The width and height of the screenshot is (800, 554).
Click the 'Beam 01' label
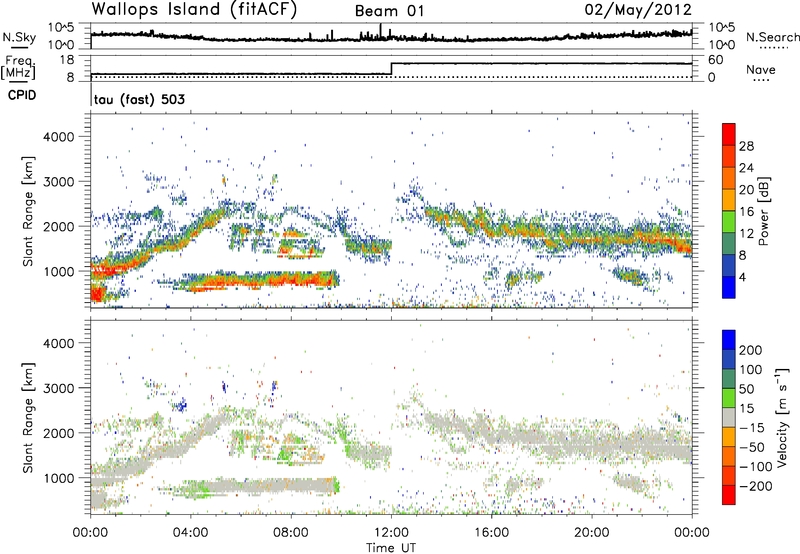pos(390,11)
